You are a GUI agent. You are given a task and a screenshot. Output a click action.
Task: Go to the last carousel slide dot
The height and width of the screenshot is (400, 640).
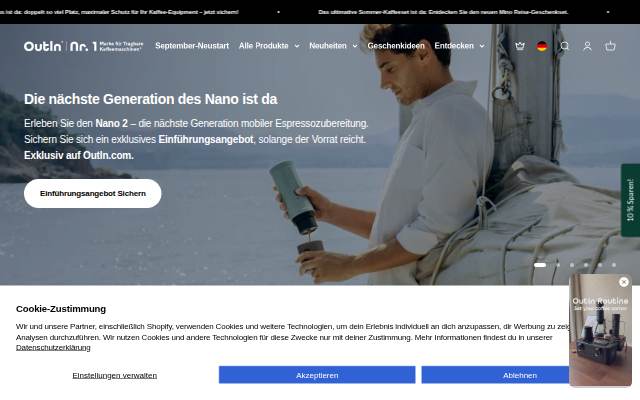(x=613, y=265)
